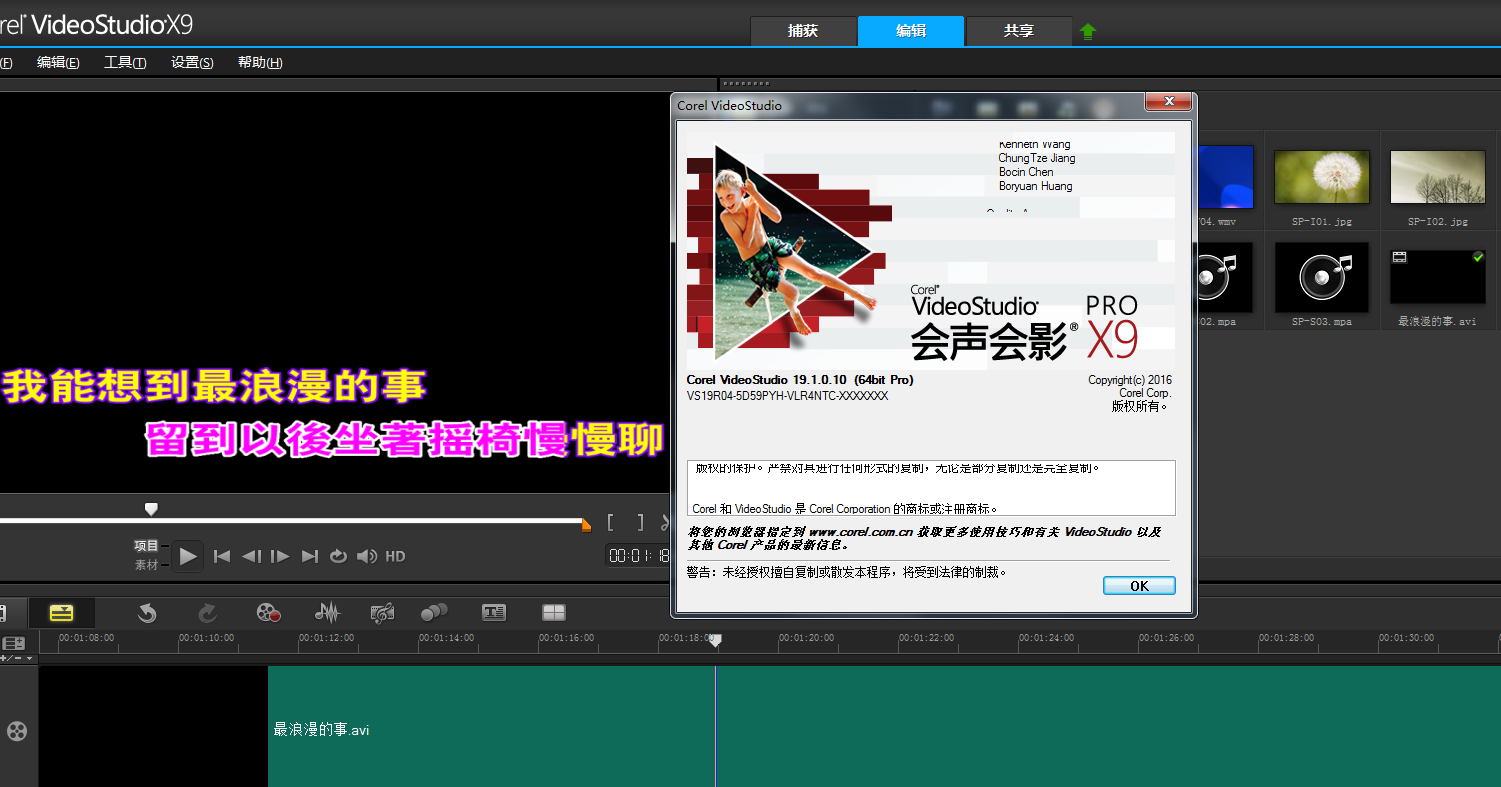Screen dimensions: 1501x787
Task: Expand the +/- track visibility dropdown arrow
Action: [30, 658]
